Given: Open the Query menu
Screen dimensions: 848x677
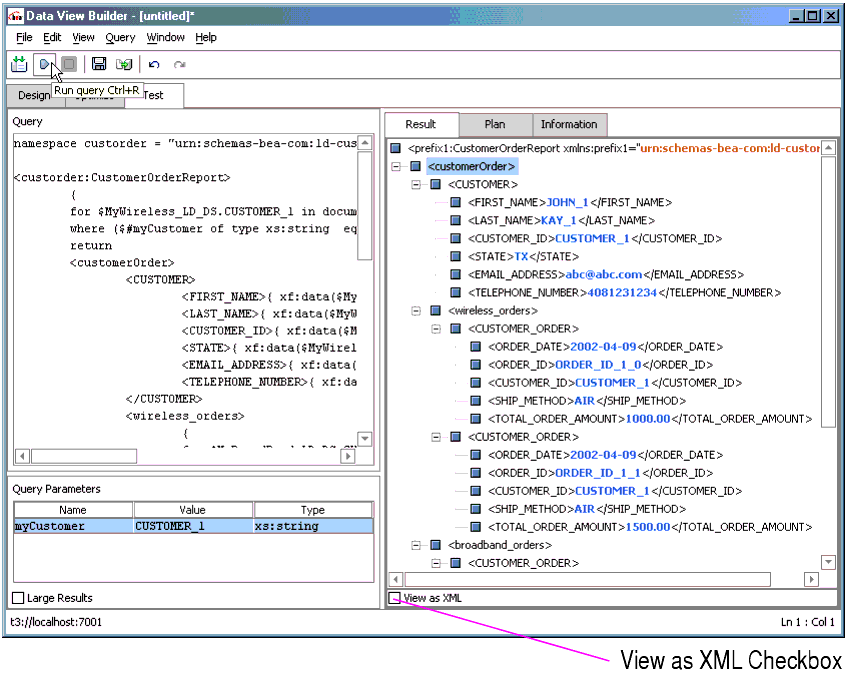Looking at the screenshot, I should click(x=120, y=37).
